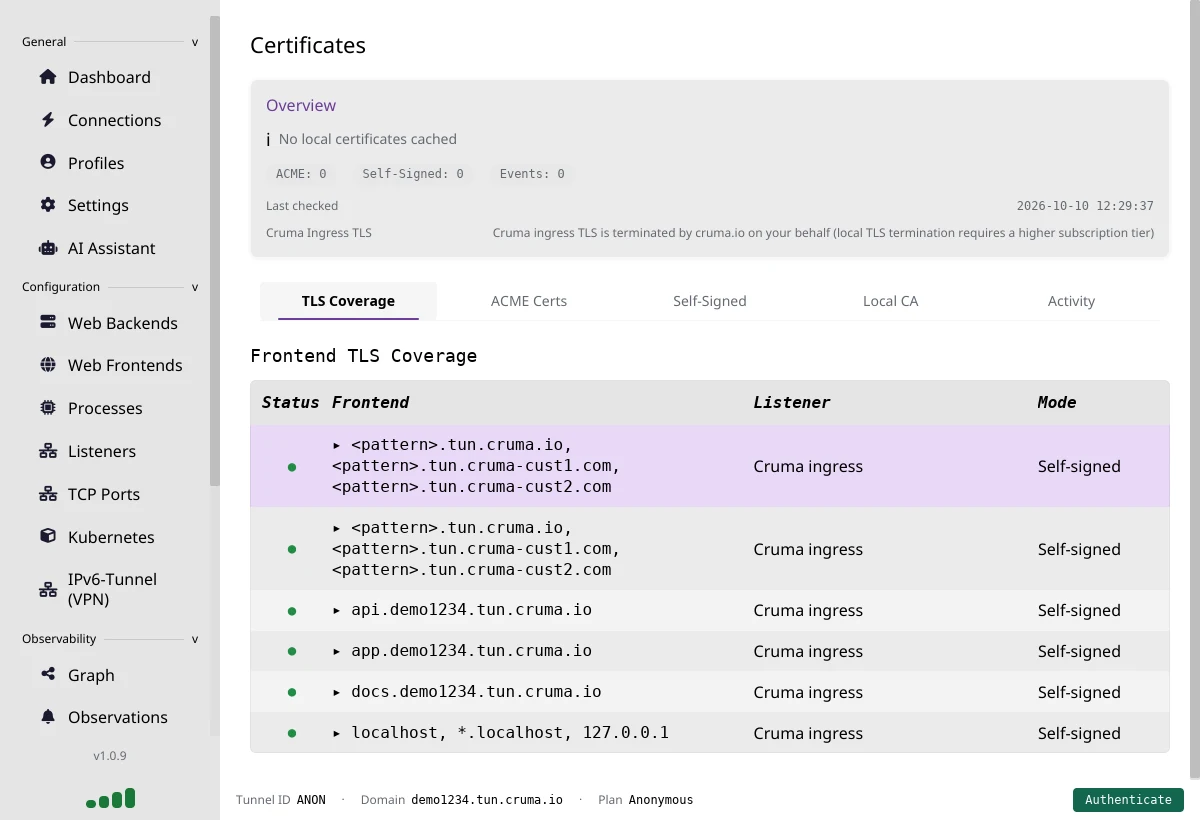Click the Web Backends server icon

point(48,323)
